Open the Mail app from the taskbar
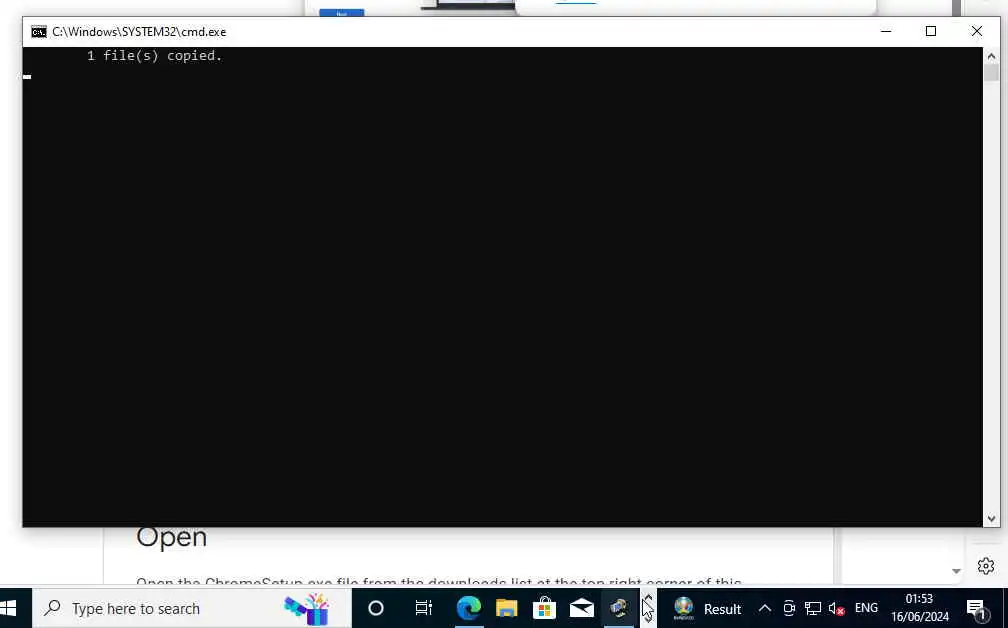Viewport: 1008px width, 628px height. click(x=582, y=608)
